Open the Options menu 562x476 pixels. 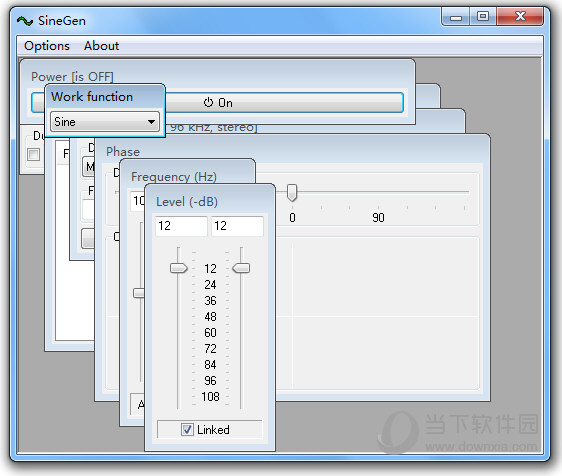tap(47, 46)
